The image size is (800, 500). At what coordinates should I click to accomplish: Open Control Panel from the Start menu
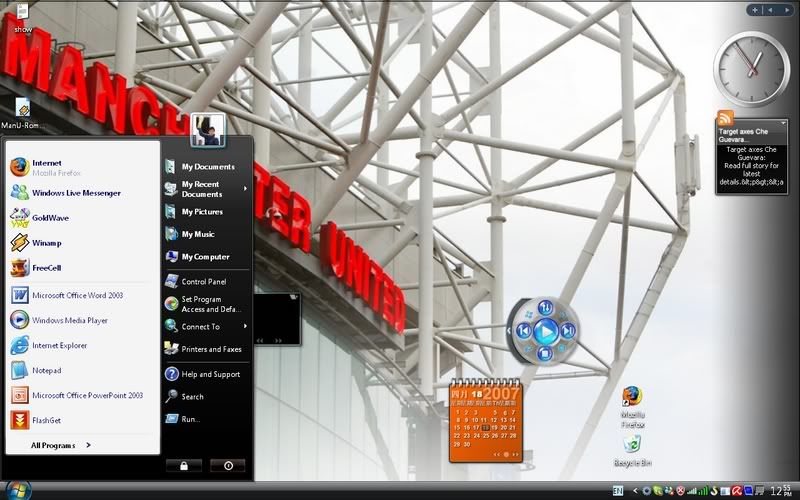tap(203, 282)
